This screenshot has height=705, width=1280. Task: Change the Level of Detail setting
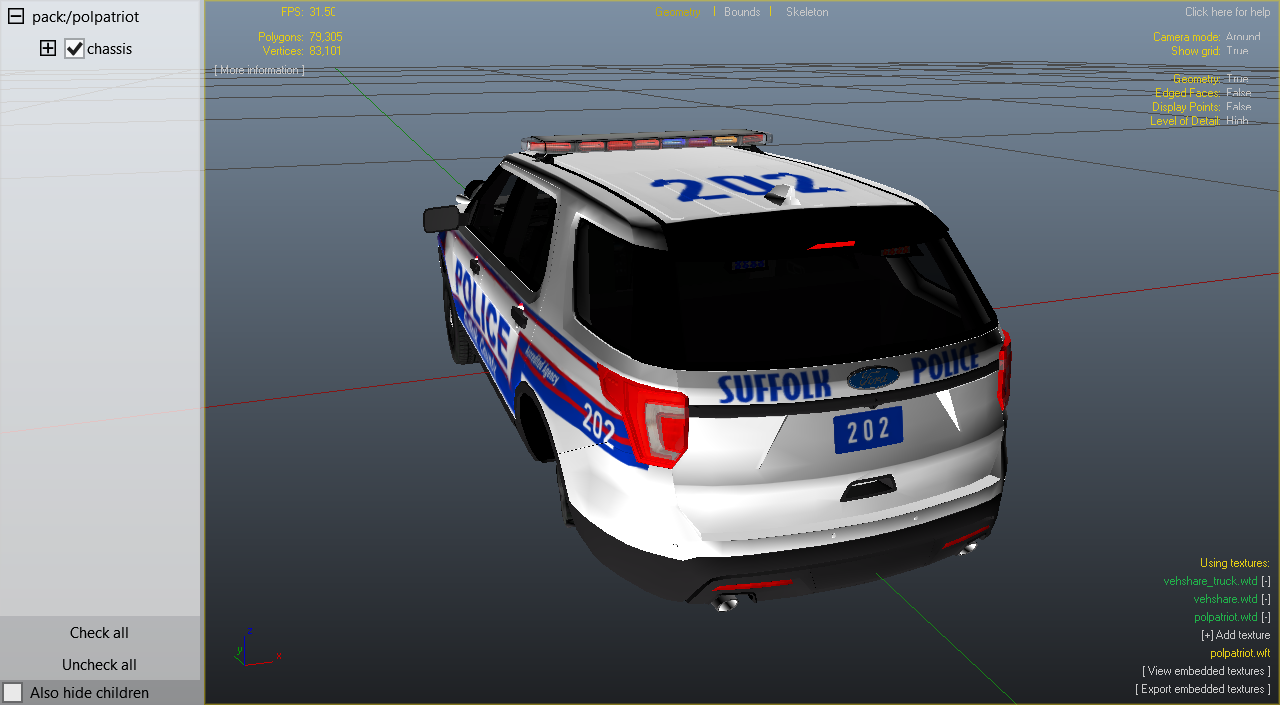1237,121
